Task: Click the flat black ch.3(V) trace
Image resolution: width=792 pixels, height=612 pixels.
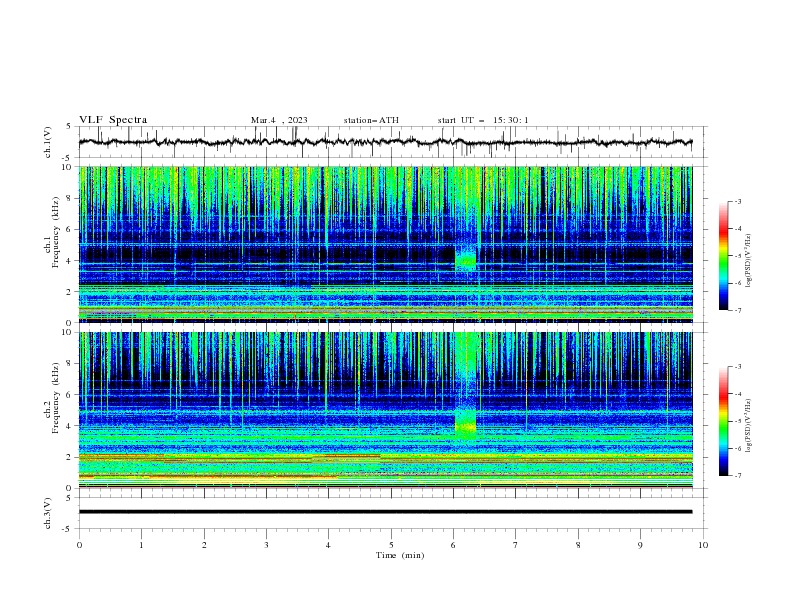Action: coord(385,512)
